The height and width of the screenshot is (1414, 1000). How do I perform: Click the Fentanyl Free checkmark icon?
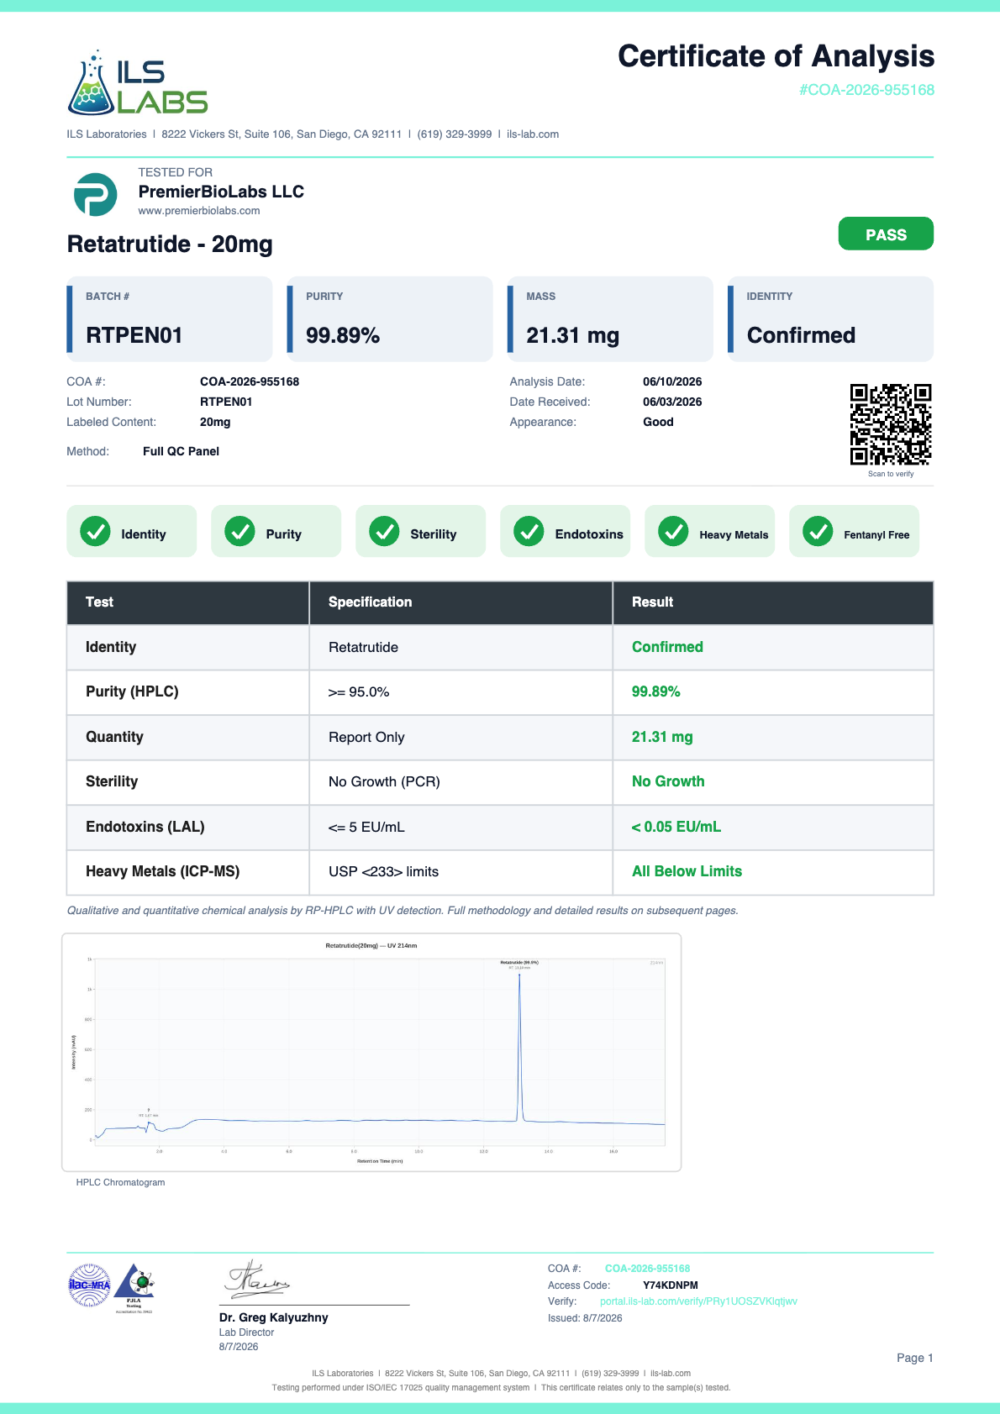pyautogui.click(x=818, y=531)
